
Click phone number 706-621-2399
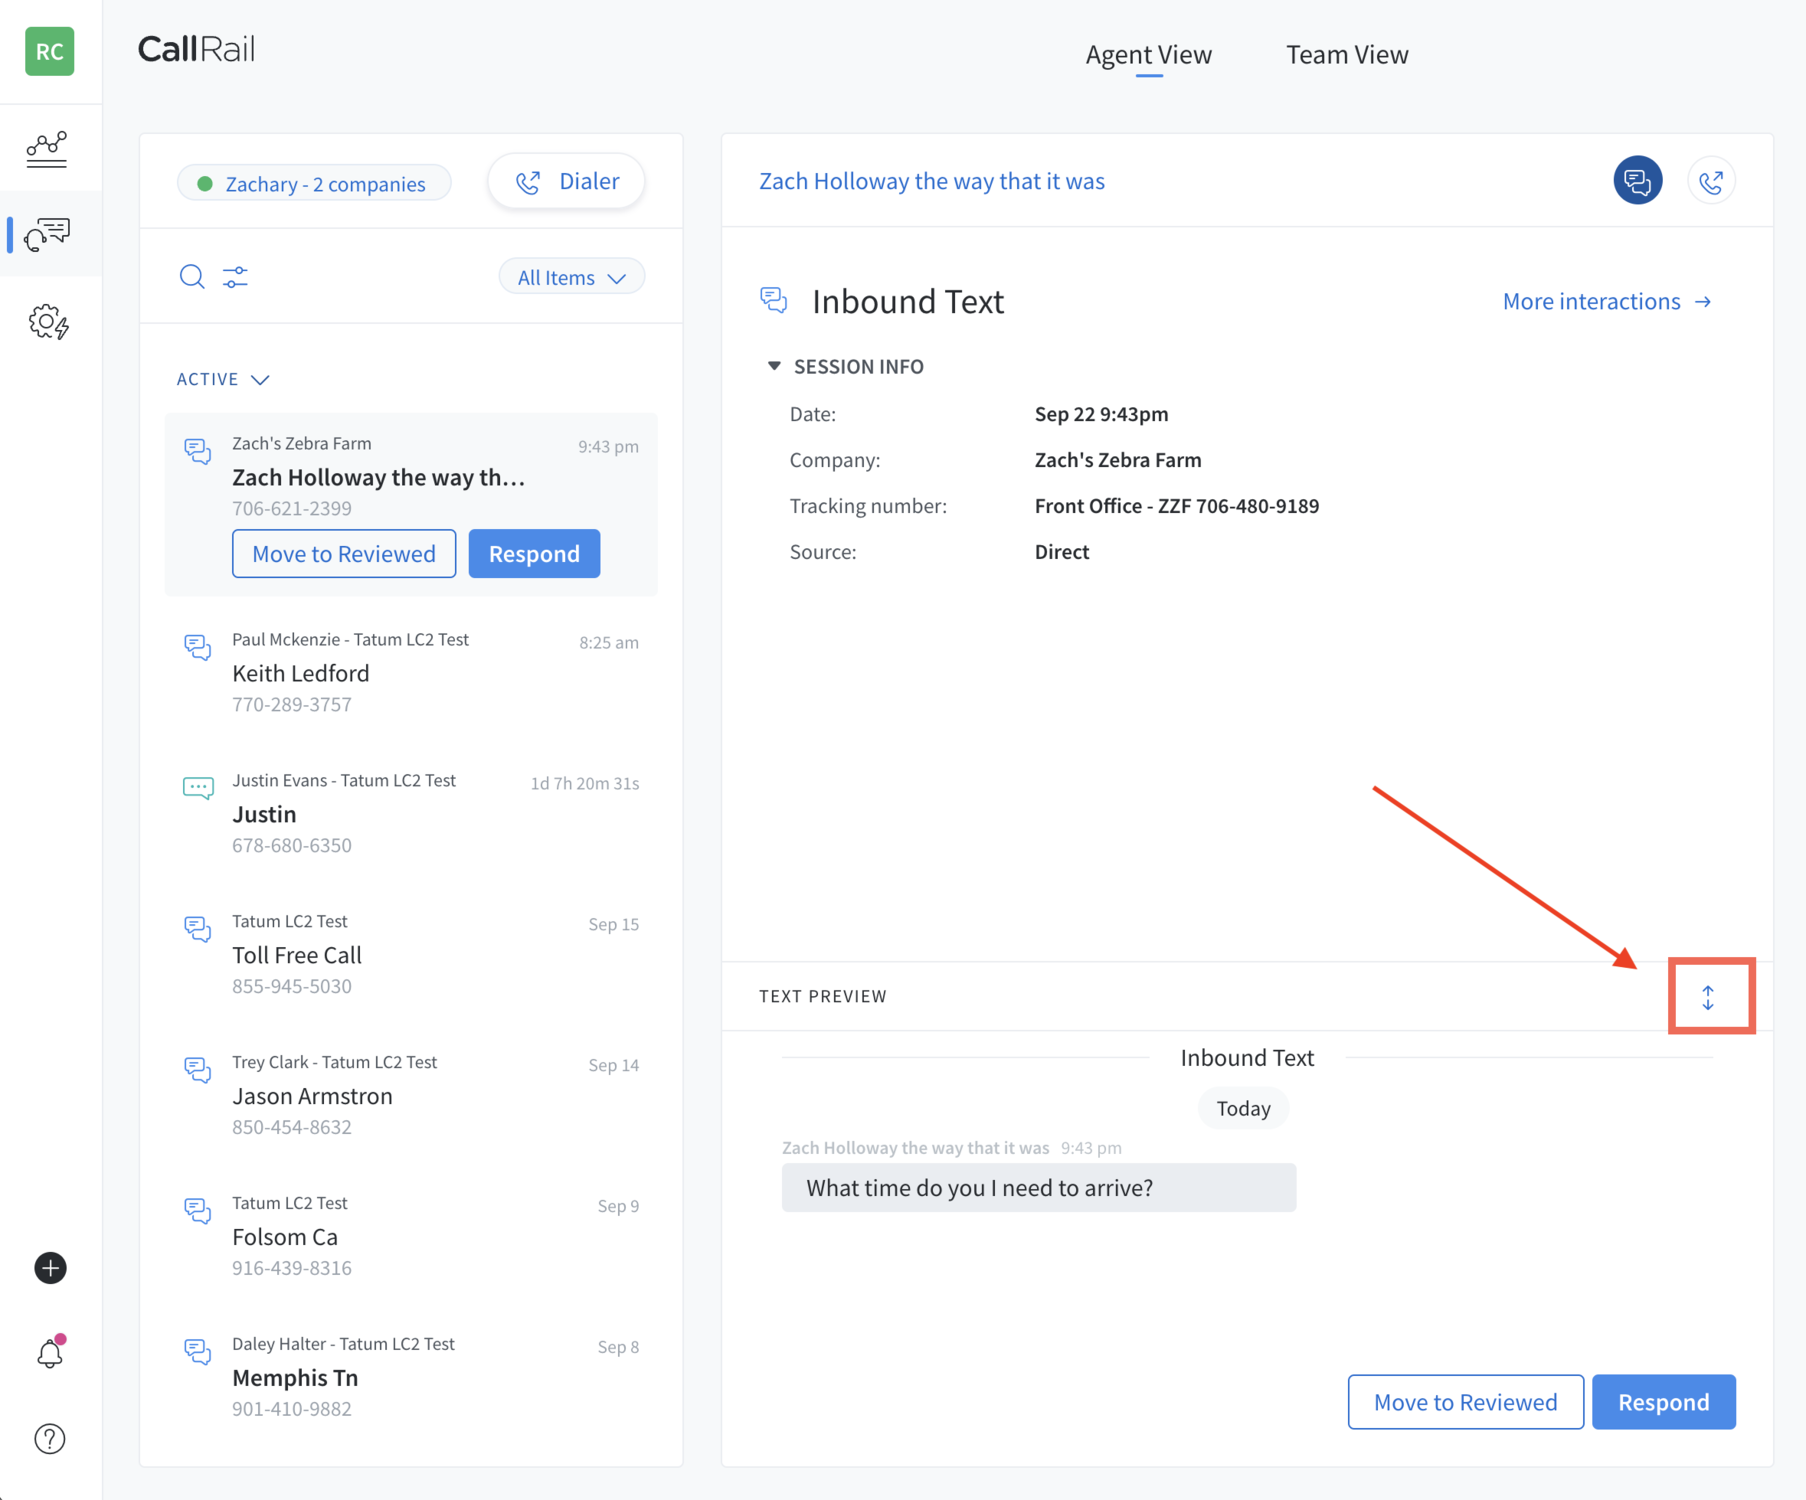[x=292, y=508]
